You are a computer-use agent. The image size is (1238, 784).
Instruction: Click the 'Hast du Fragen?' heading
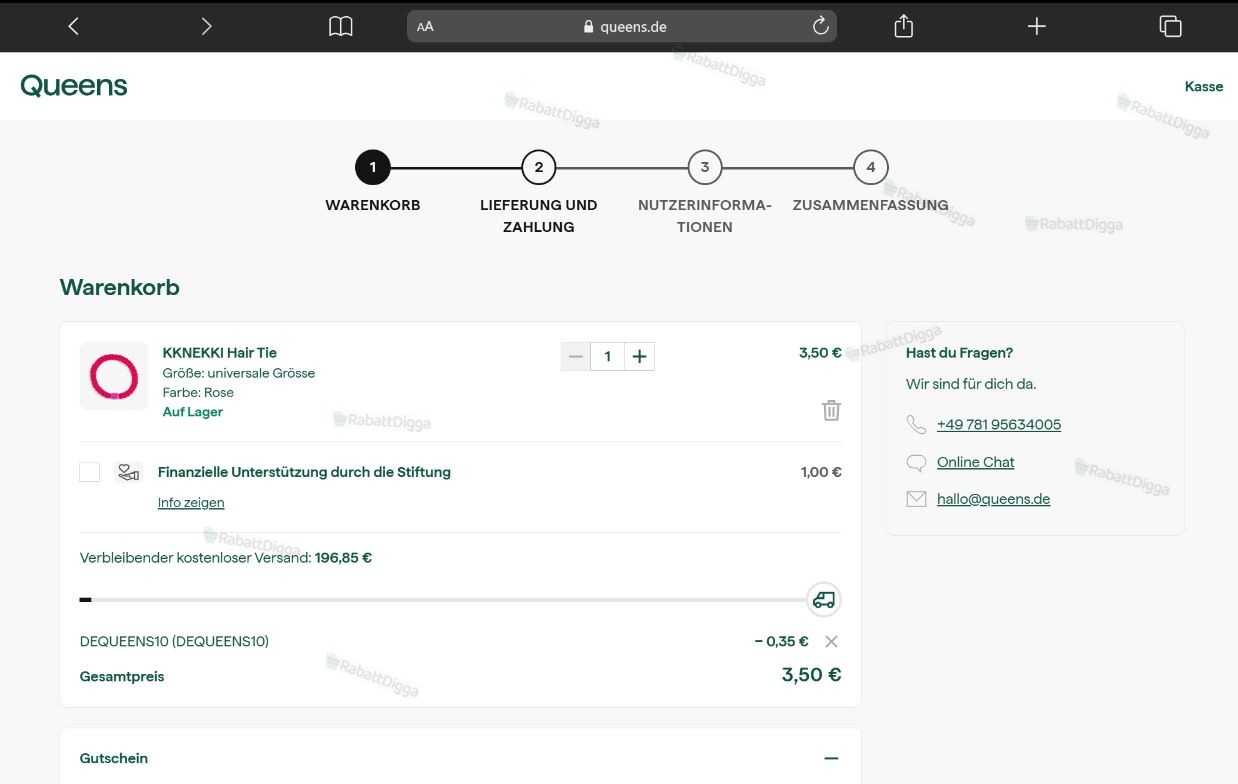pyautogui.click(x=960, y=352)
